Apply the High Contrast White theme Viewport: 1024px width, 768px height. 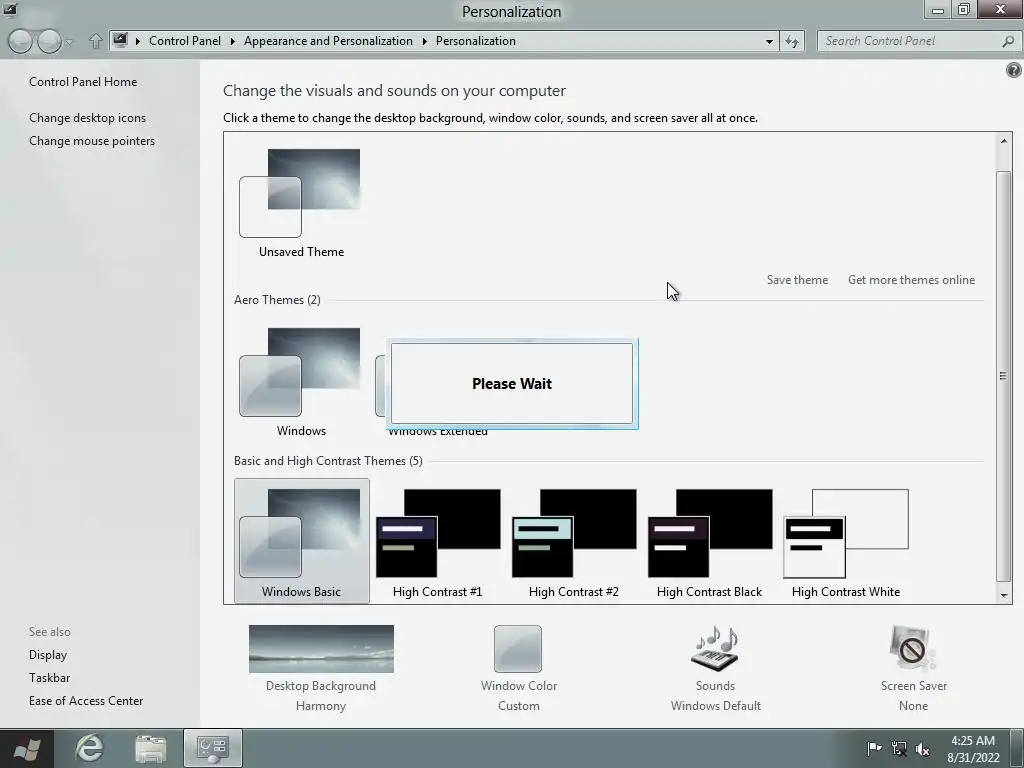coord(846,543)
